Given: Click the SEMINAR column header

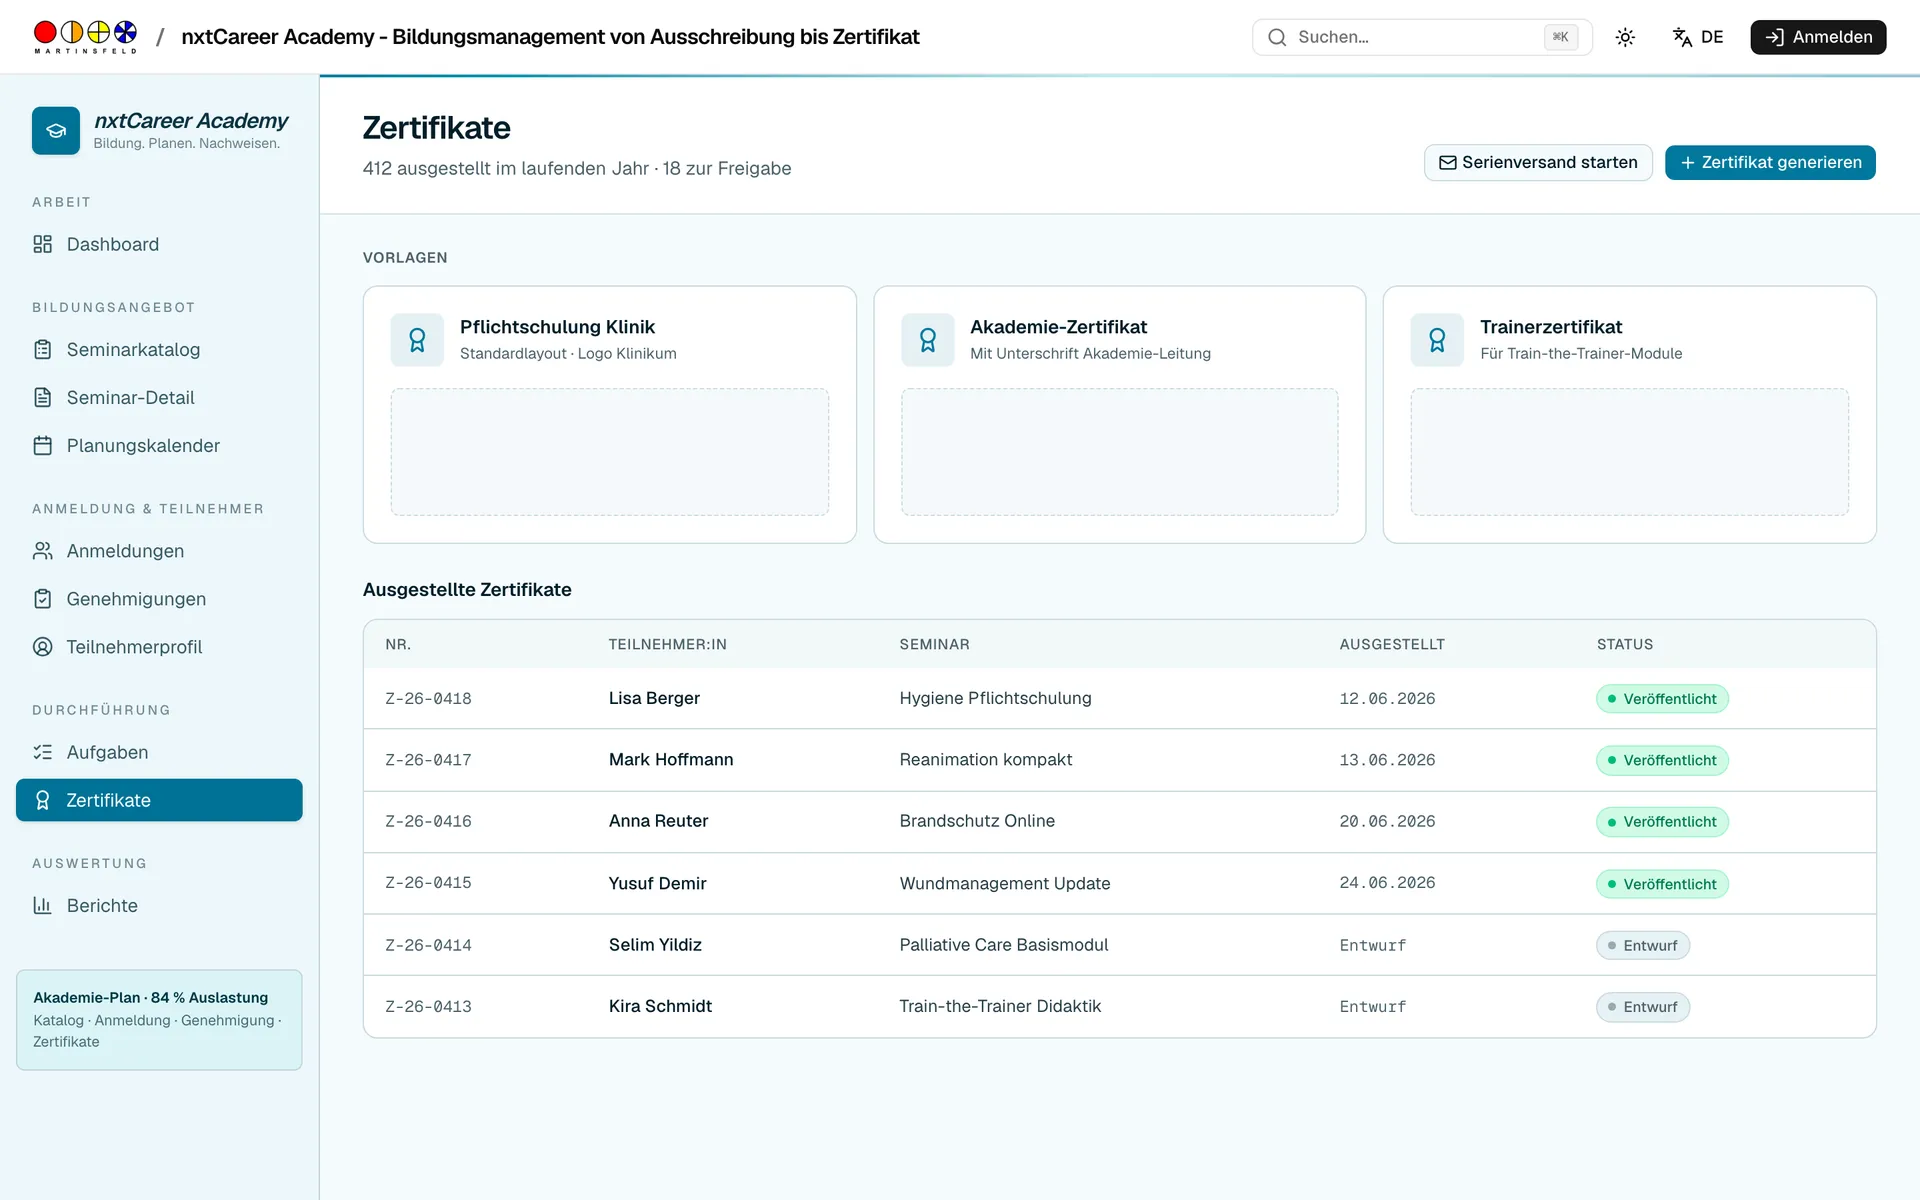Looking at the screenshot, I should pyautogui.click(x=934, y=644).
